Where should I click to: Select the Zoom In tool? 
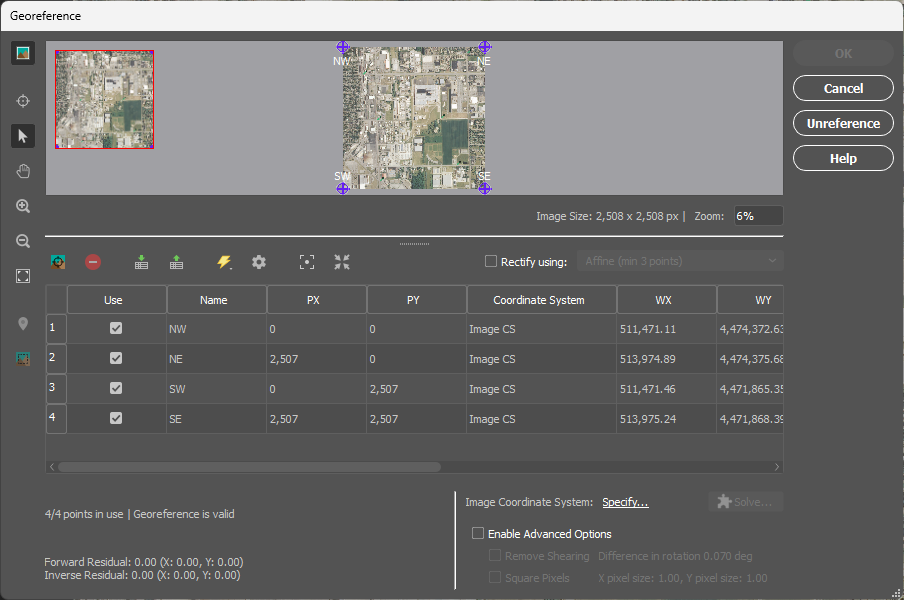pos(22,206)
